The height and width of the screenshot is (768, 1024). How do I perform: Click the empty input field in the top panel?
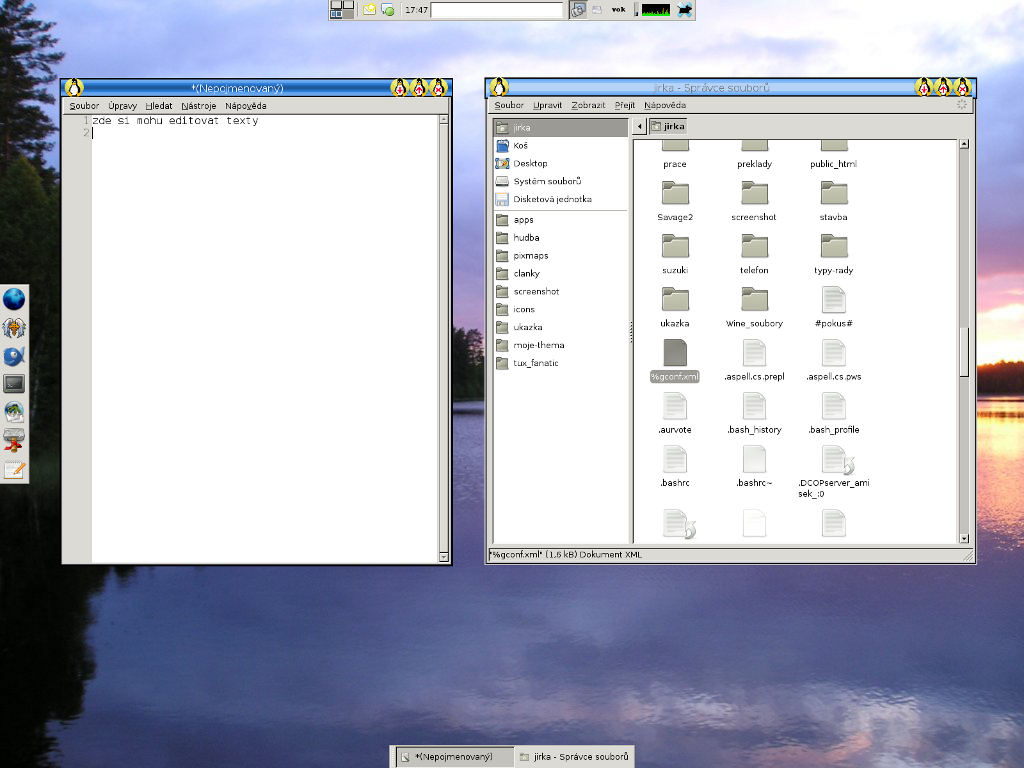coord(497,10)
